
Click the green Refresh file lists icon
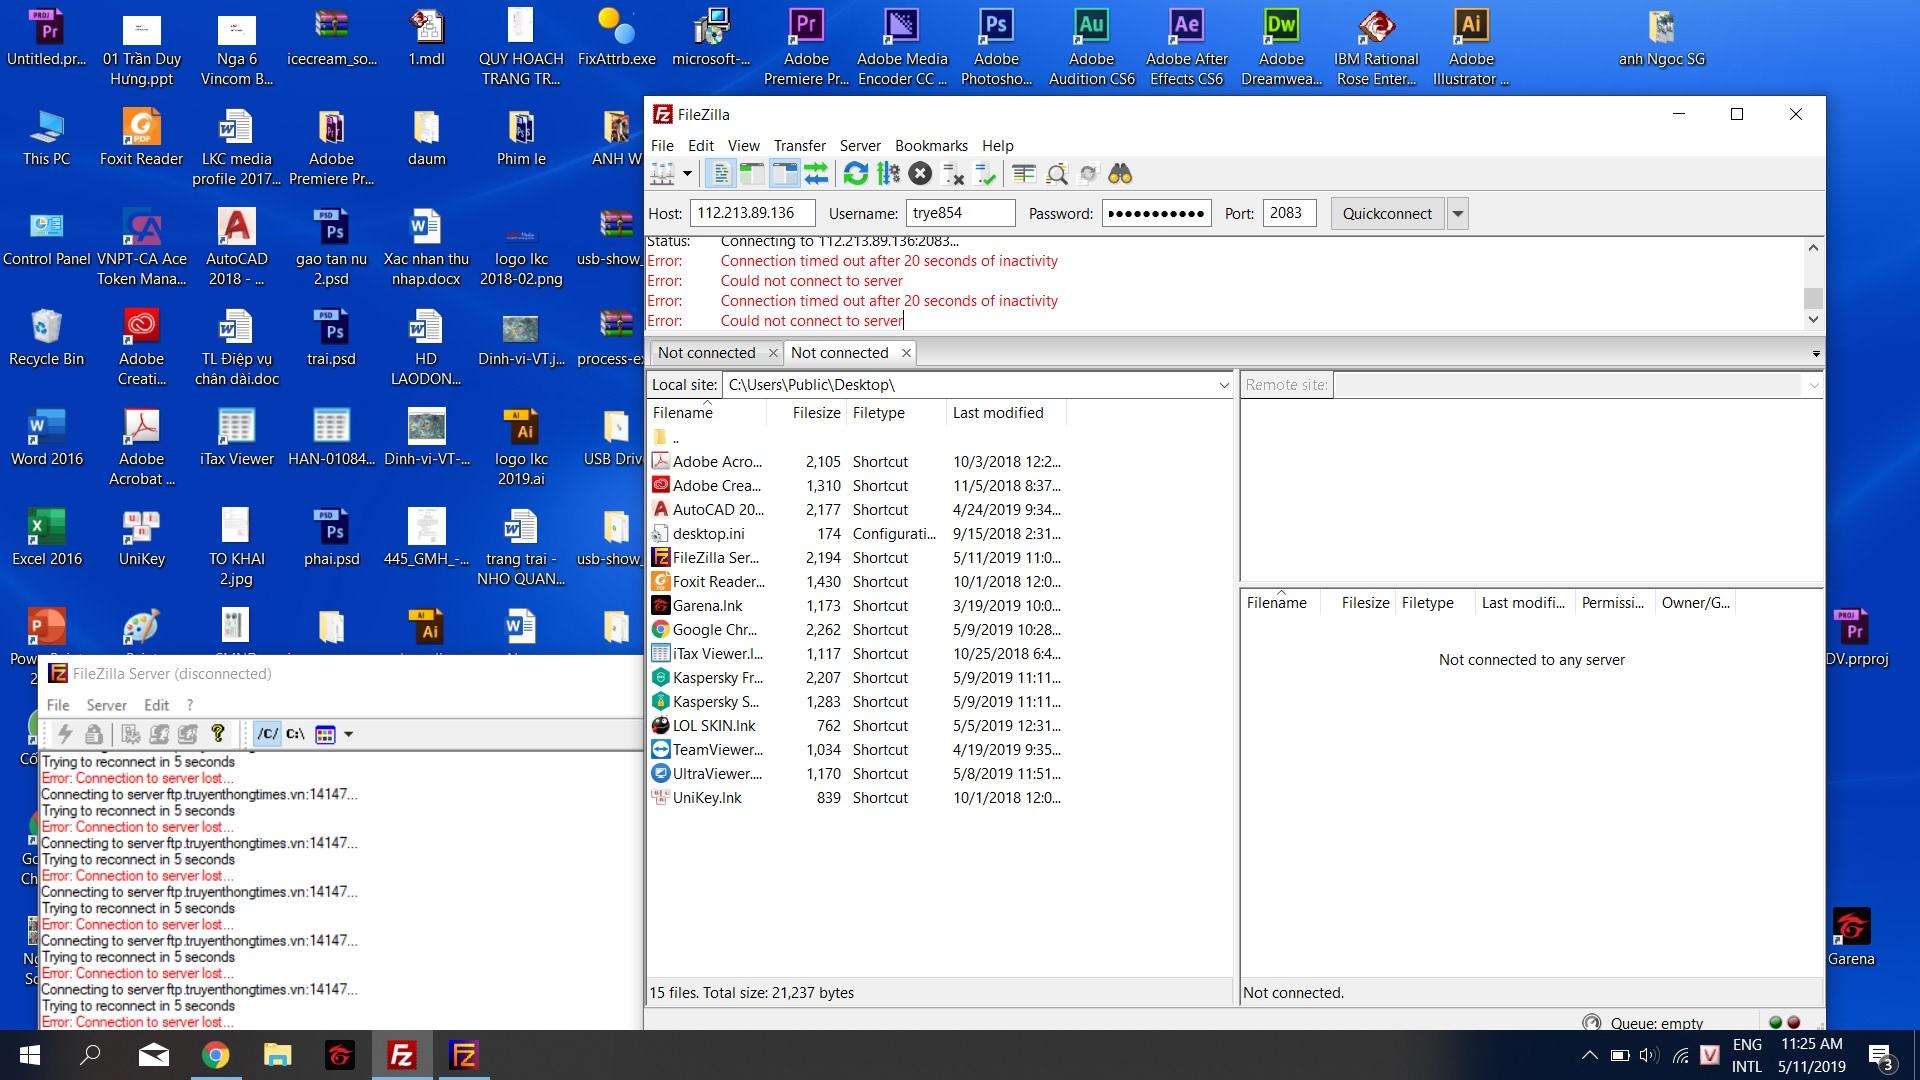coord(855,174)
